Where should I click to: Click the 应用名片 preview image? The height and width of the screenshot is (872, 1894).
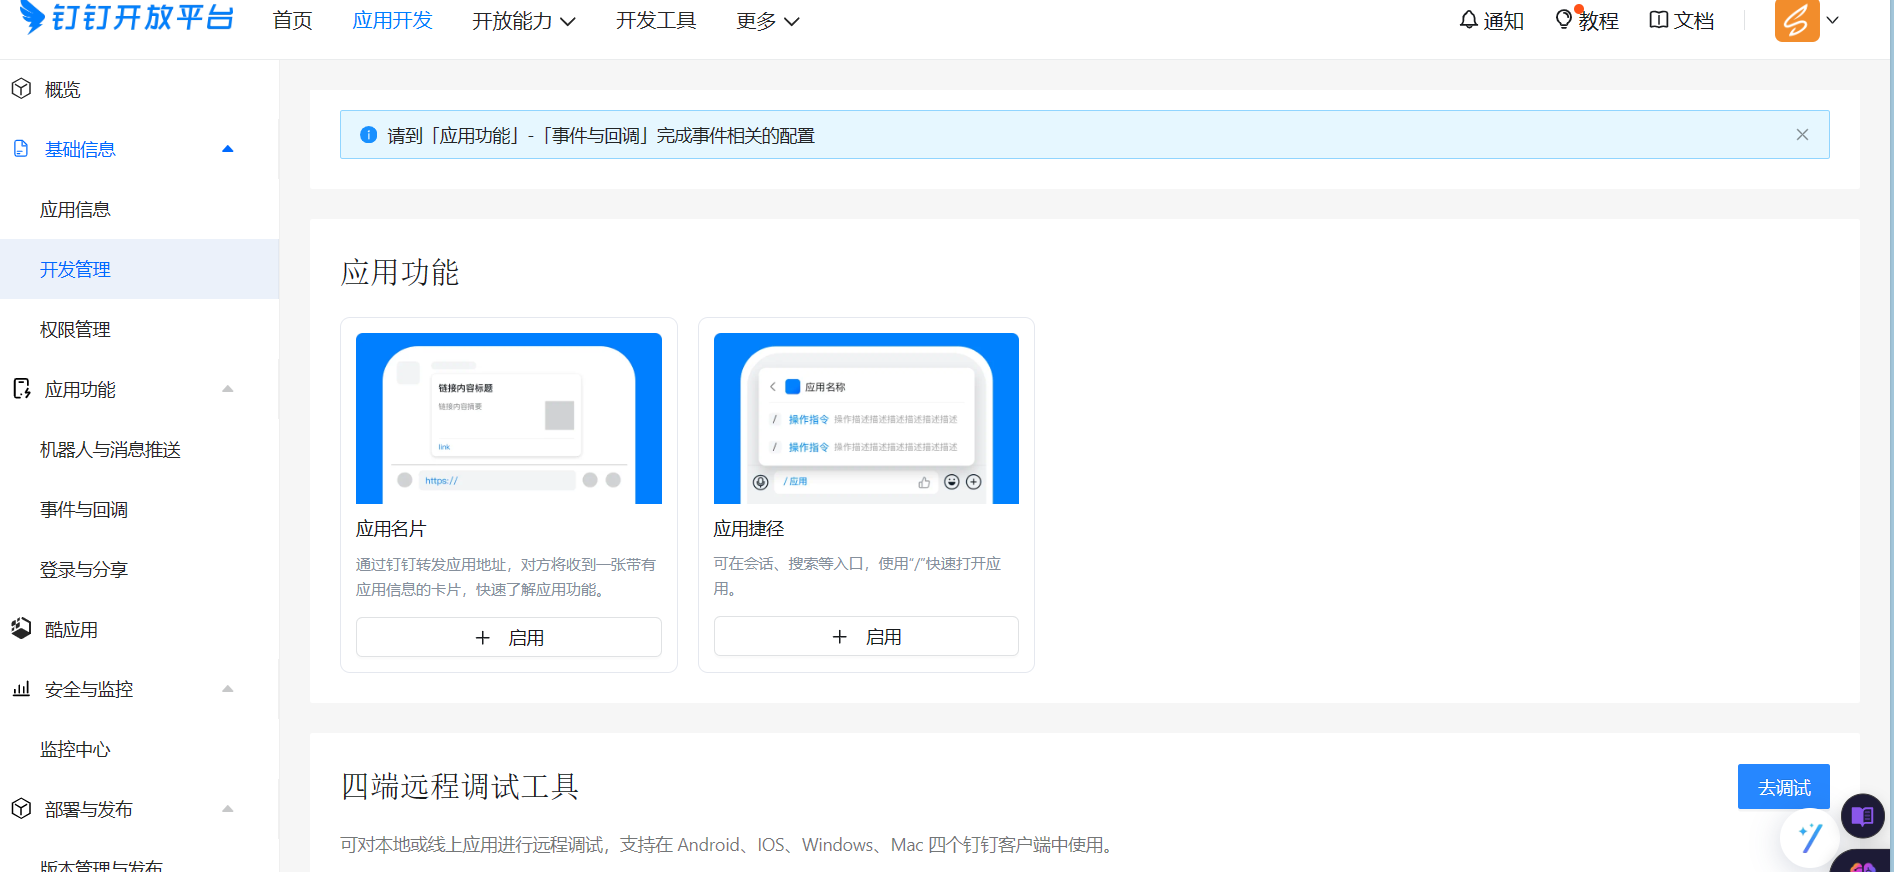point(509,418)
